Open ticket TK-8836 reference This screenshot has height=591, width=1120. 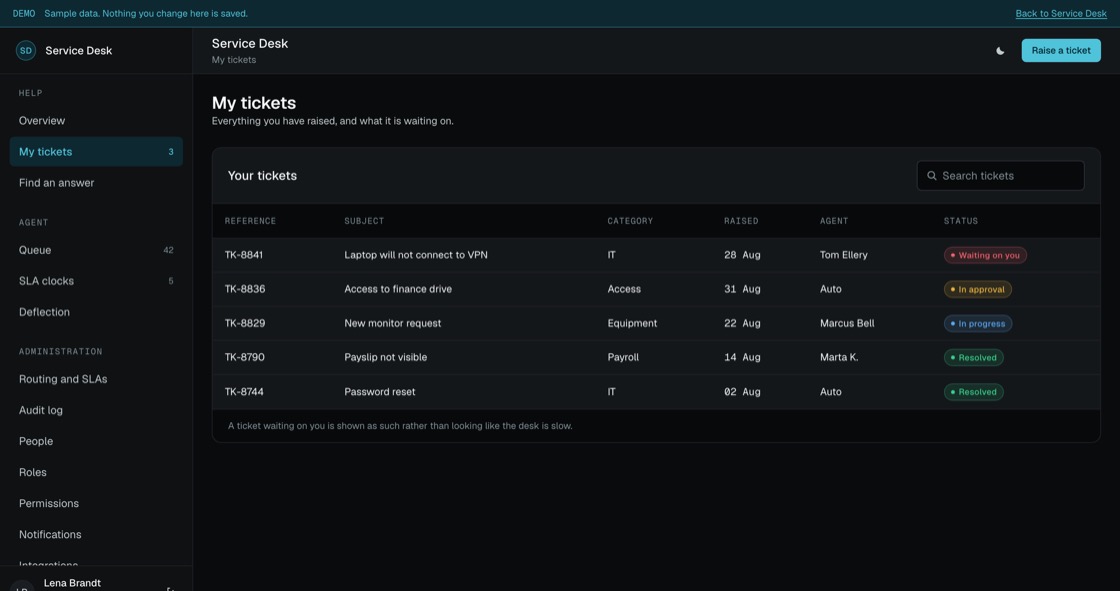(x=245, y=289)
